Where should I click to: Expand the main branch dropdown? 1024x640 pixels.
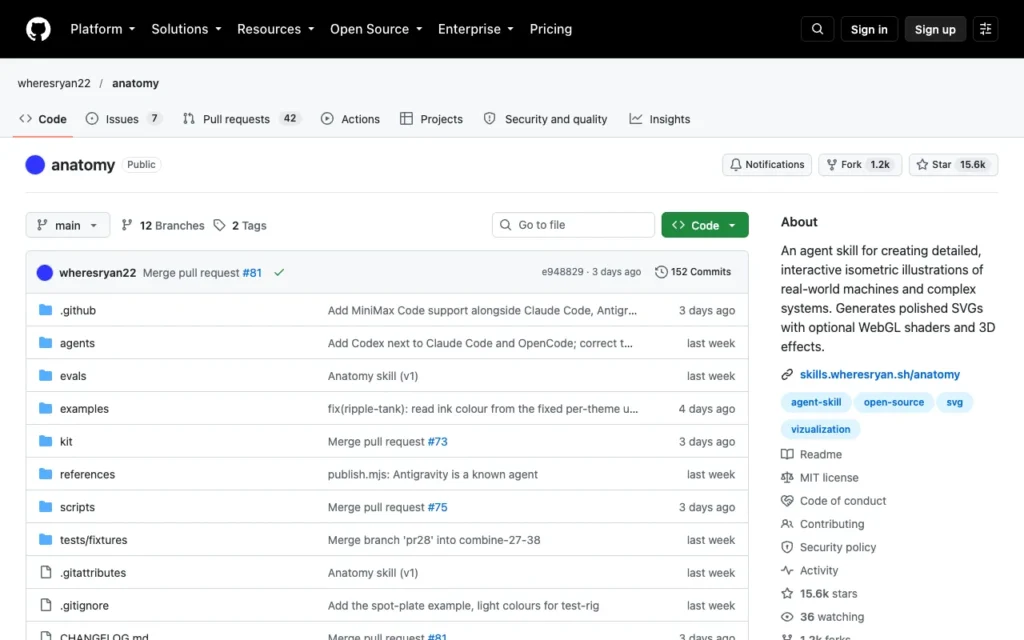pos(68,225)
